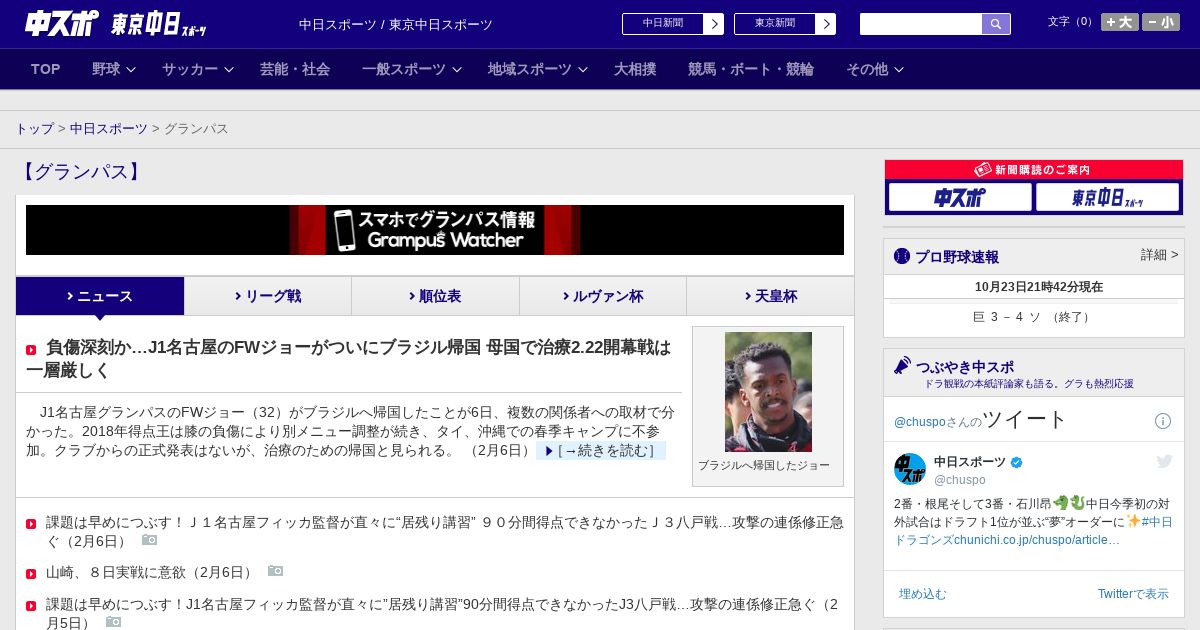This screenshot has height=630, width=1200.
Task: Click the Chunichi Sports header logo
Action: click(115, 23)
